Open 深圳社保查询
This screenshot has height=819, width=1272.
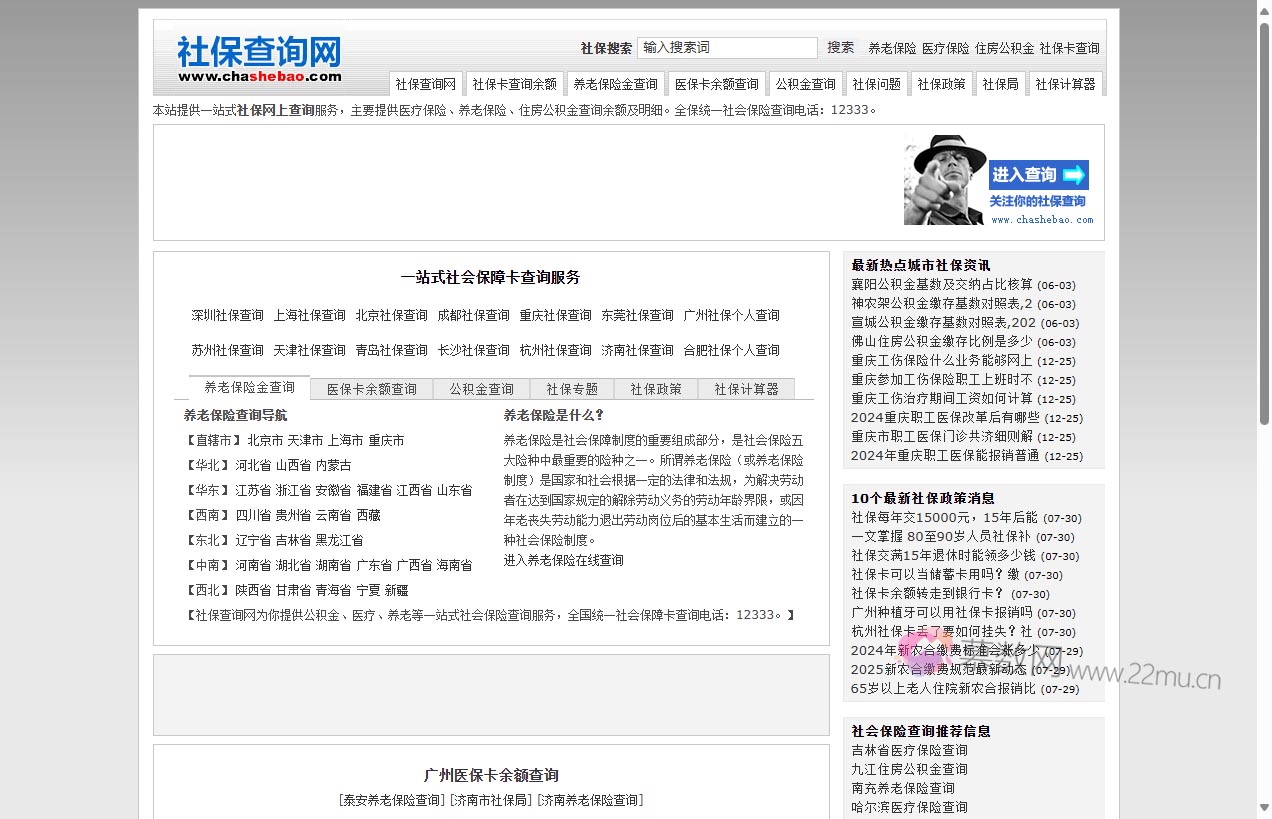[x=227, y=314]
